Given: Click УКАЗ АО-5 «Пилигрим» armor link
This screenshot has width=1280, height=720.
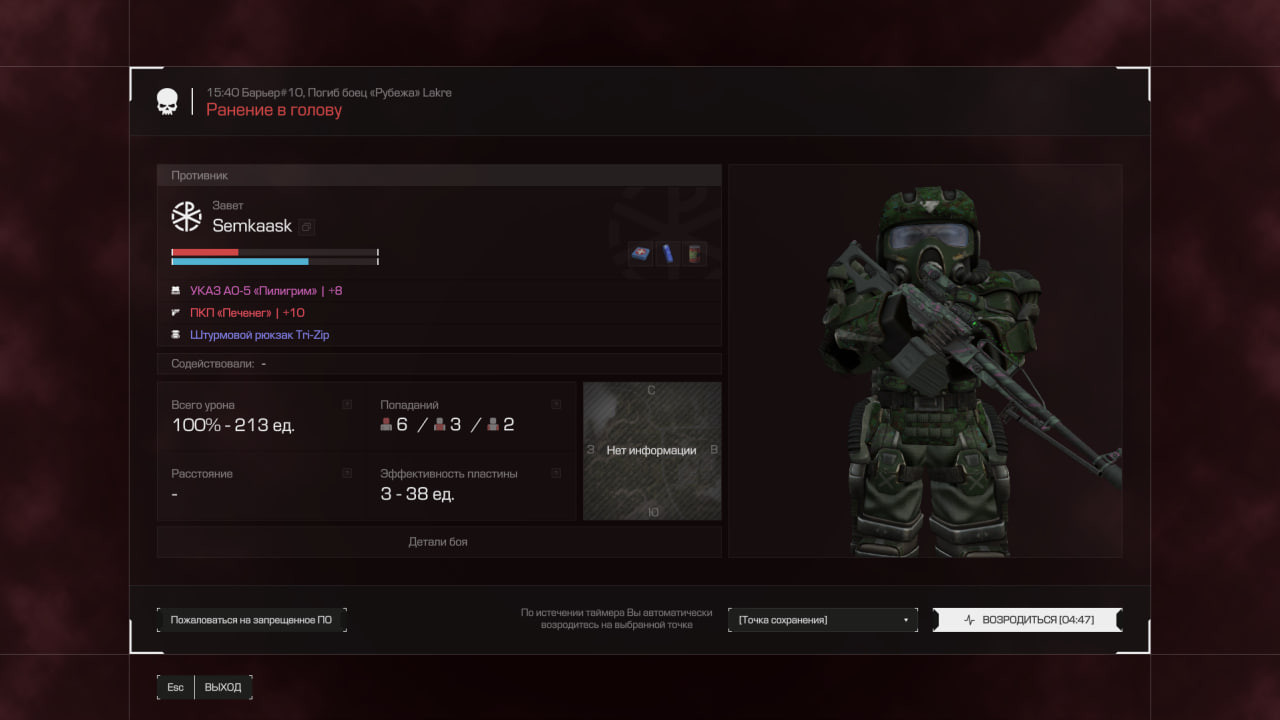Looking at the screenshot, I should click(x=266, y=291).
